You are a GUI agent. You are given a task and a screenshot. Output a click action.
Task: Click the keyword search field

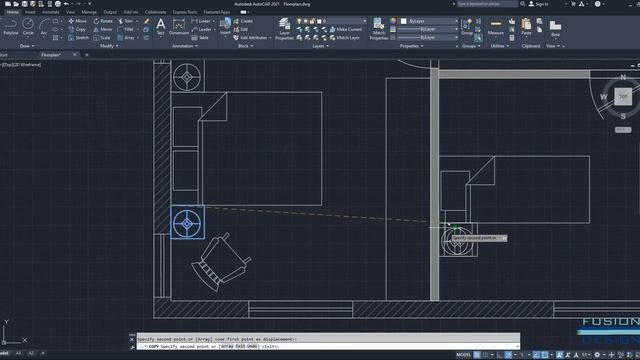487,4
